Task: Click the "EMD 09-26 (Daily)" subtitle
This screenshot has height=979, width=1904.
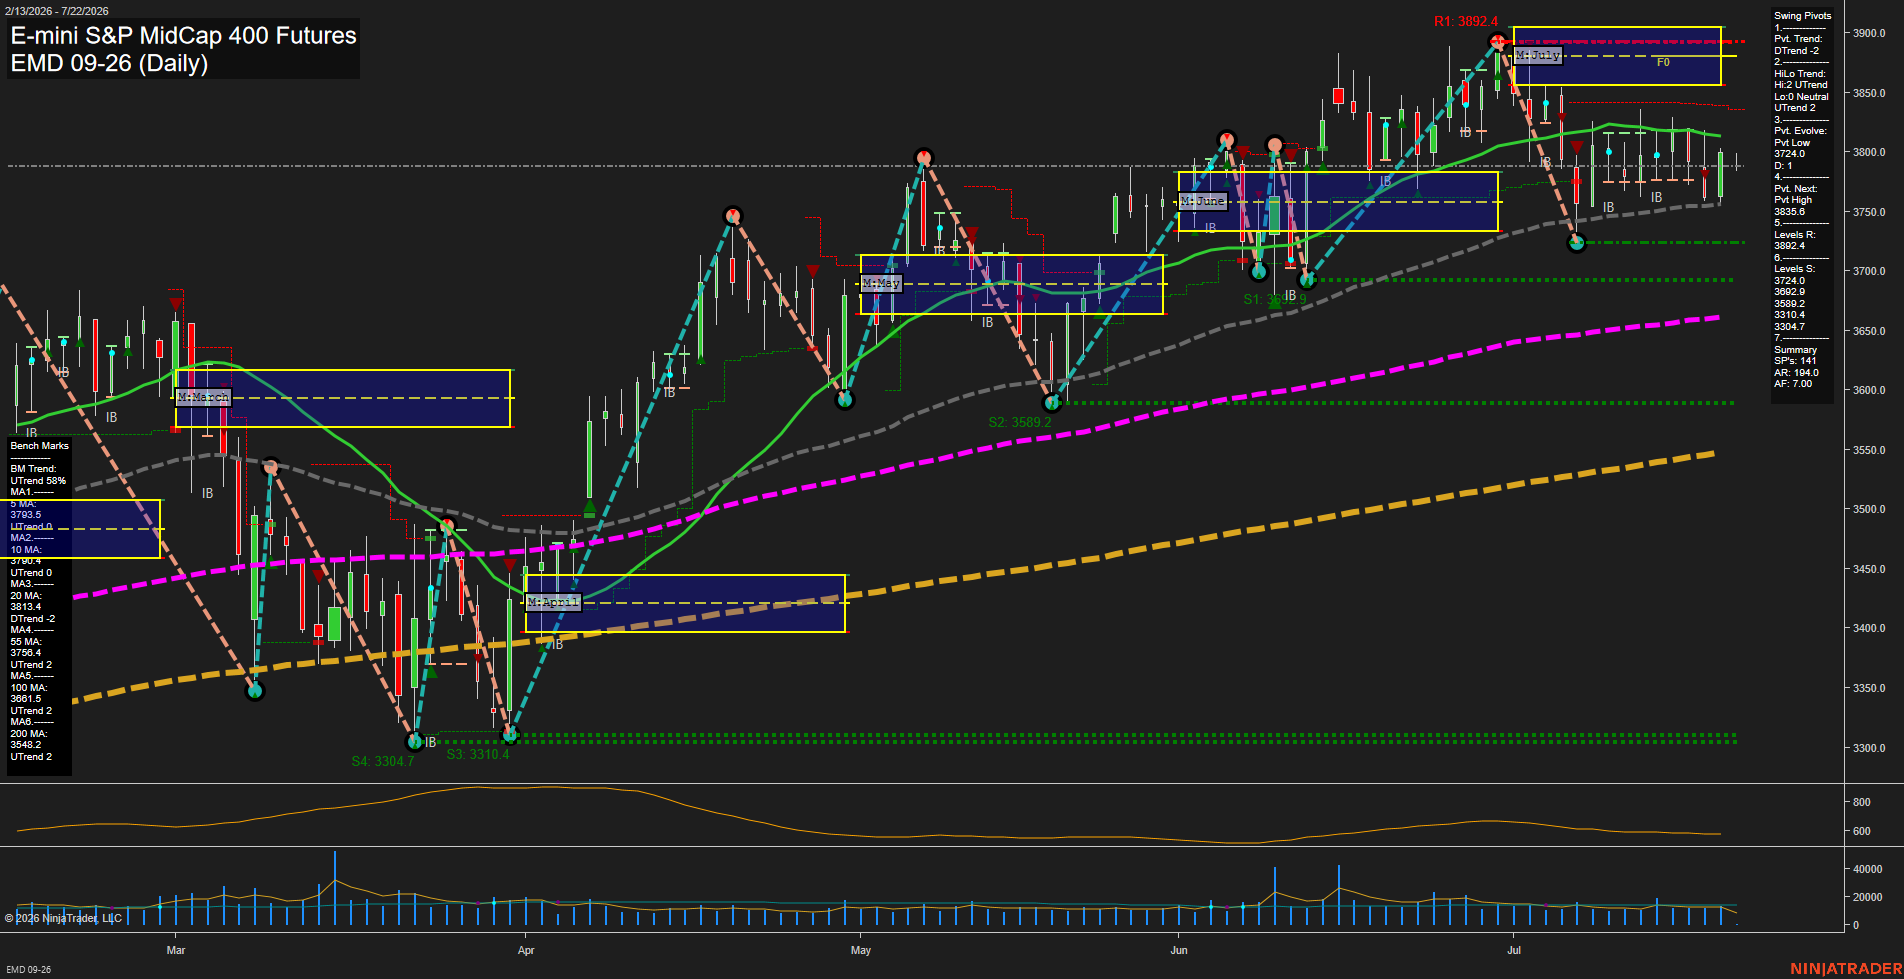Action: click(x=109, y=63)
